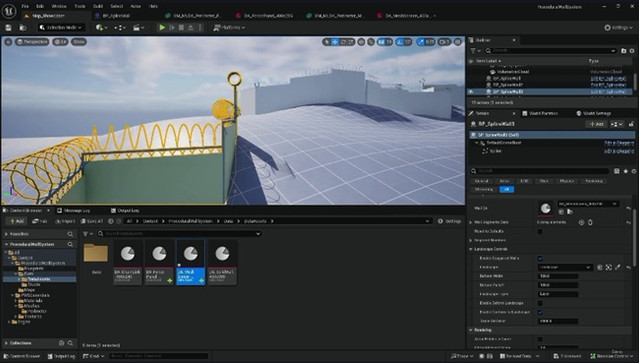This screenshot has height=363, width=639.
Task: Select the translate gizmo tool in viewport
Action: tap(335, 42)
